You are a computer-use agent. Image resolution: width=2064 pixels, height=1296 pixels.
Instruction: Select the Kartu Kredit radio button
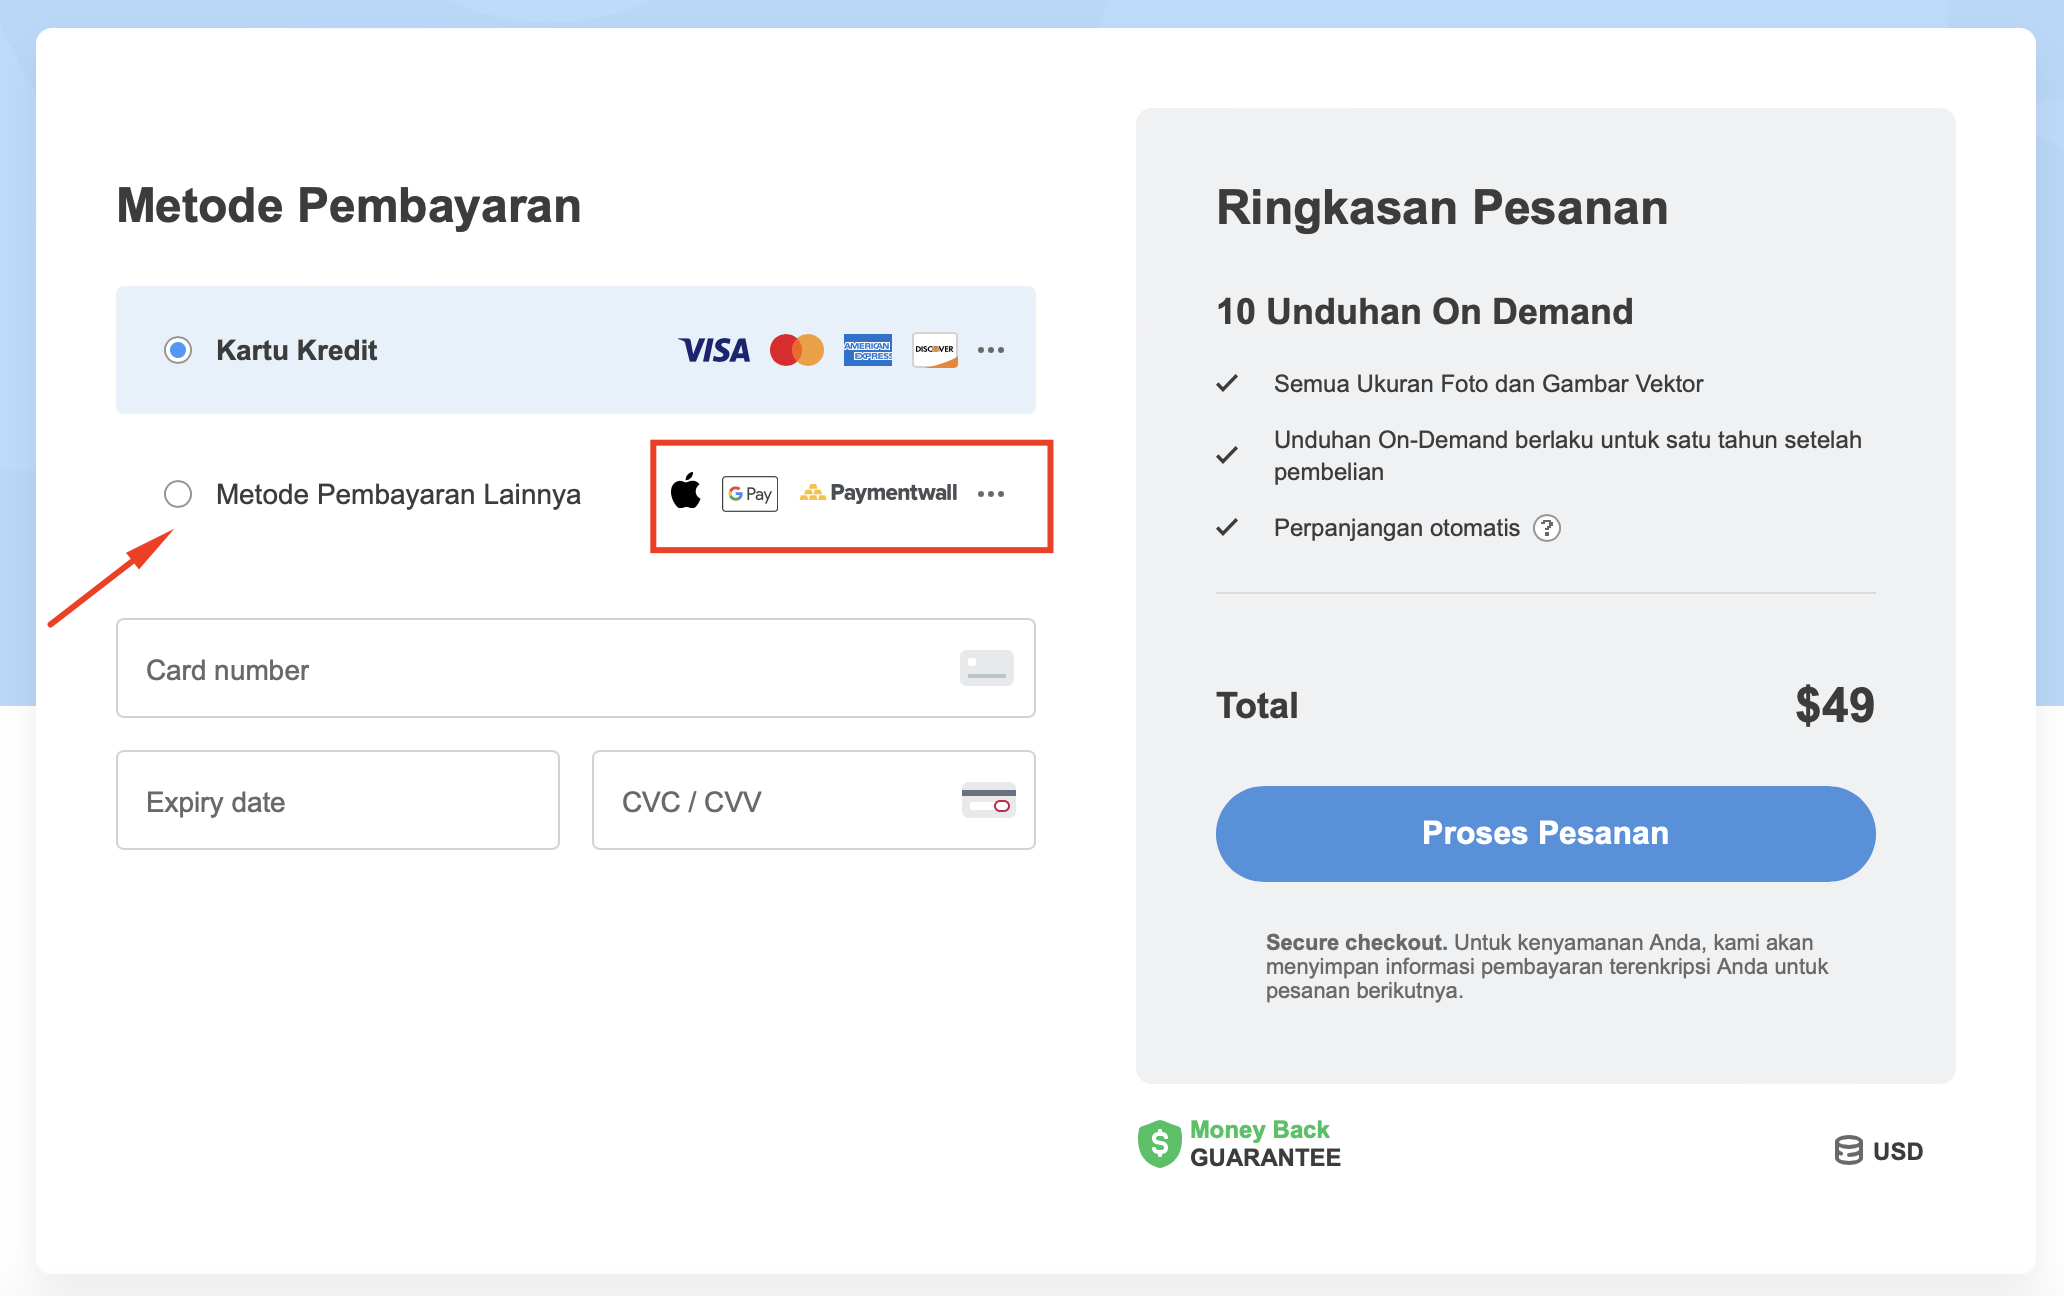pos(178,350)
